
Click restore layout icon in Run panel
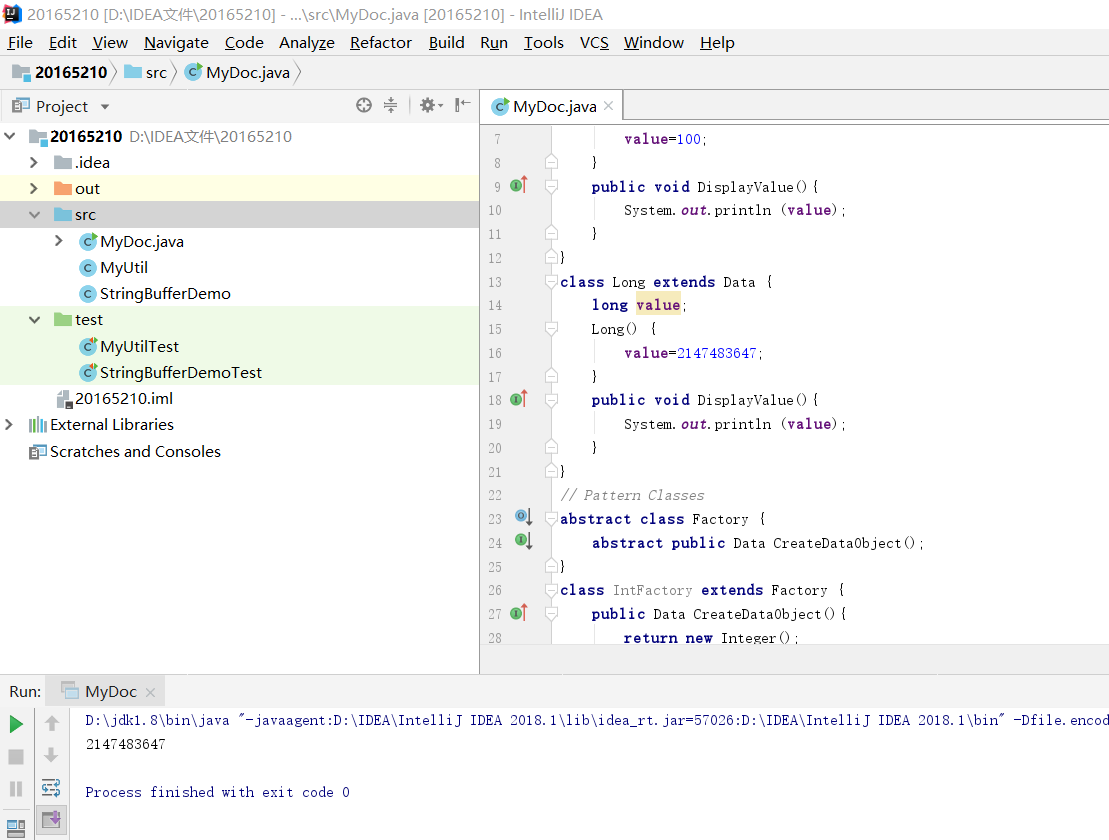(x=16, y=828)
